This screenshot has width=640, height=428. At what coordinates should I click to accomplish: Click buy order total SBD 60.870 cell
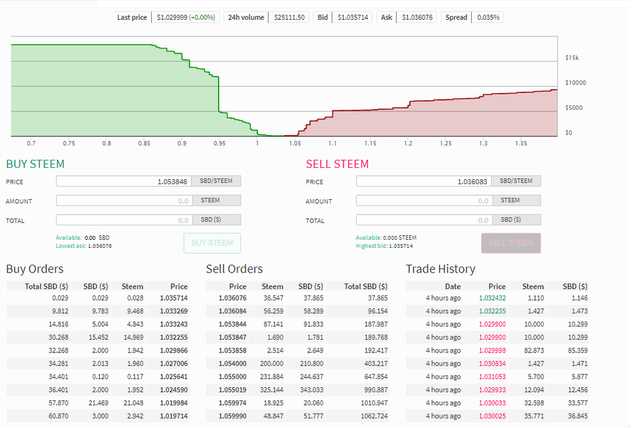point(59,416)
